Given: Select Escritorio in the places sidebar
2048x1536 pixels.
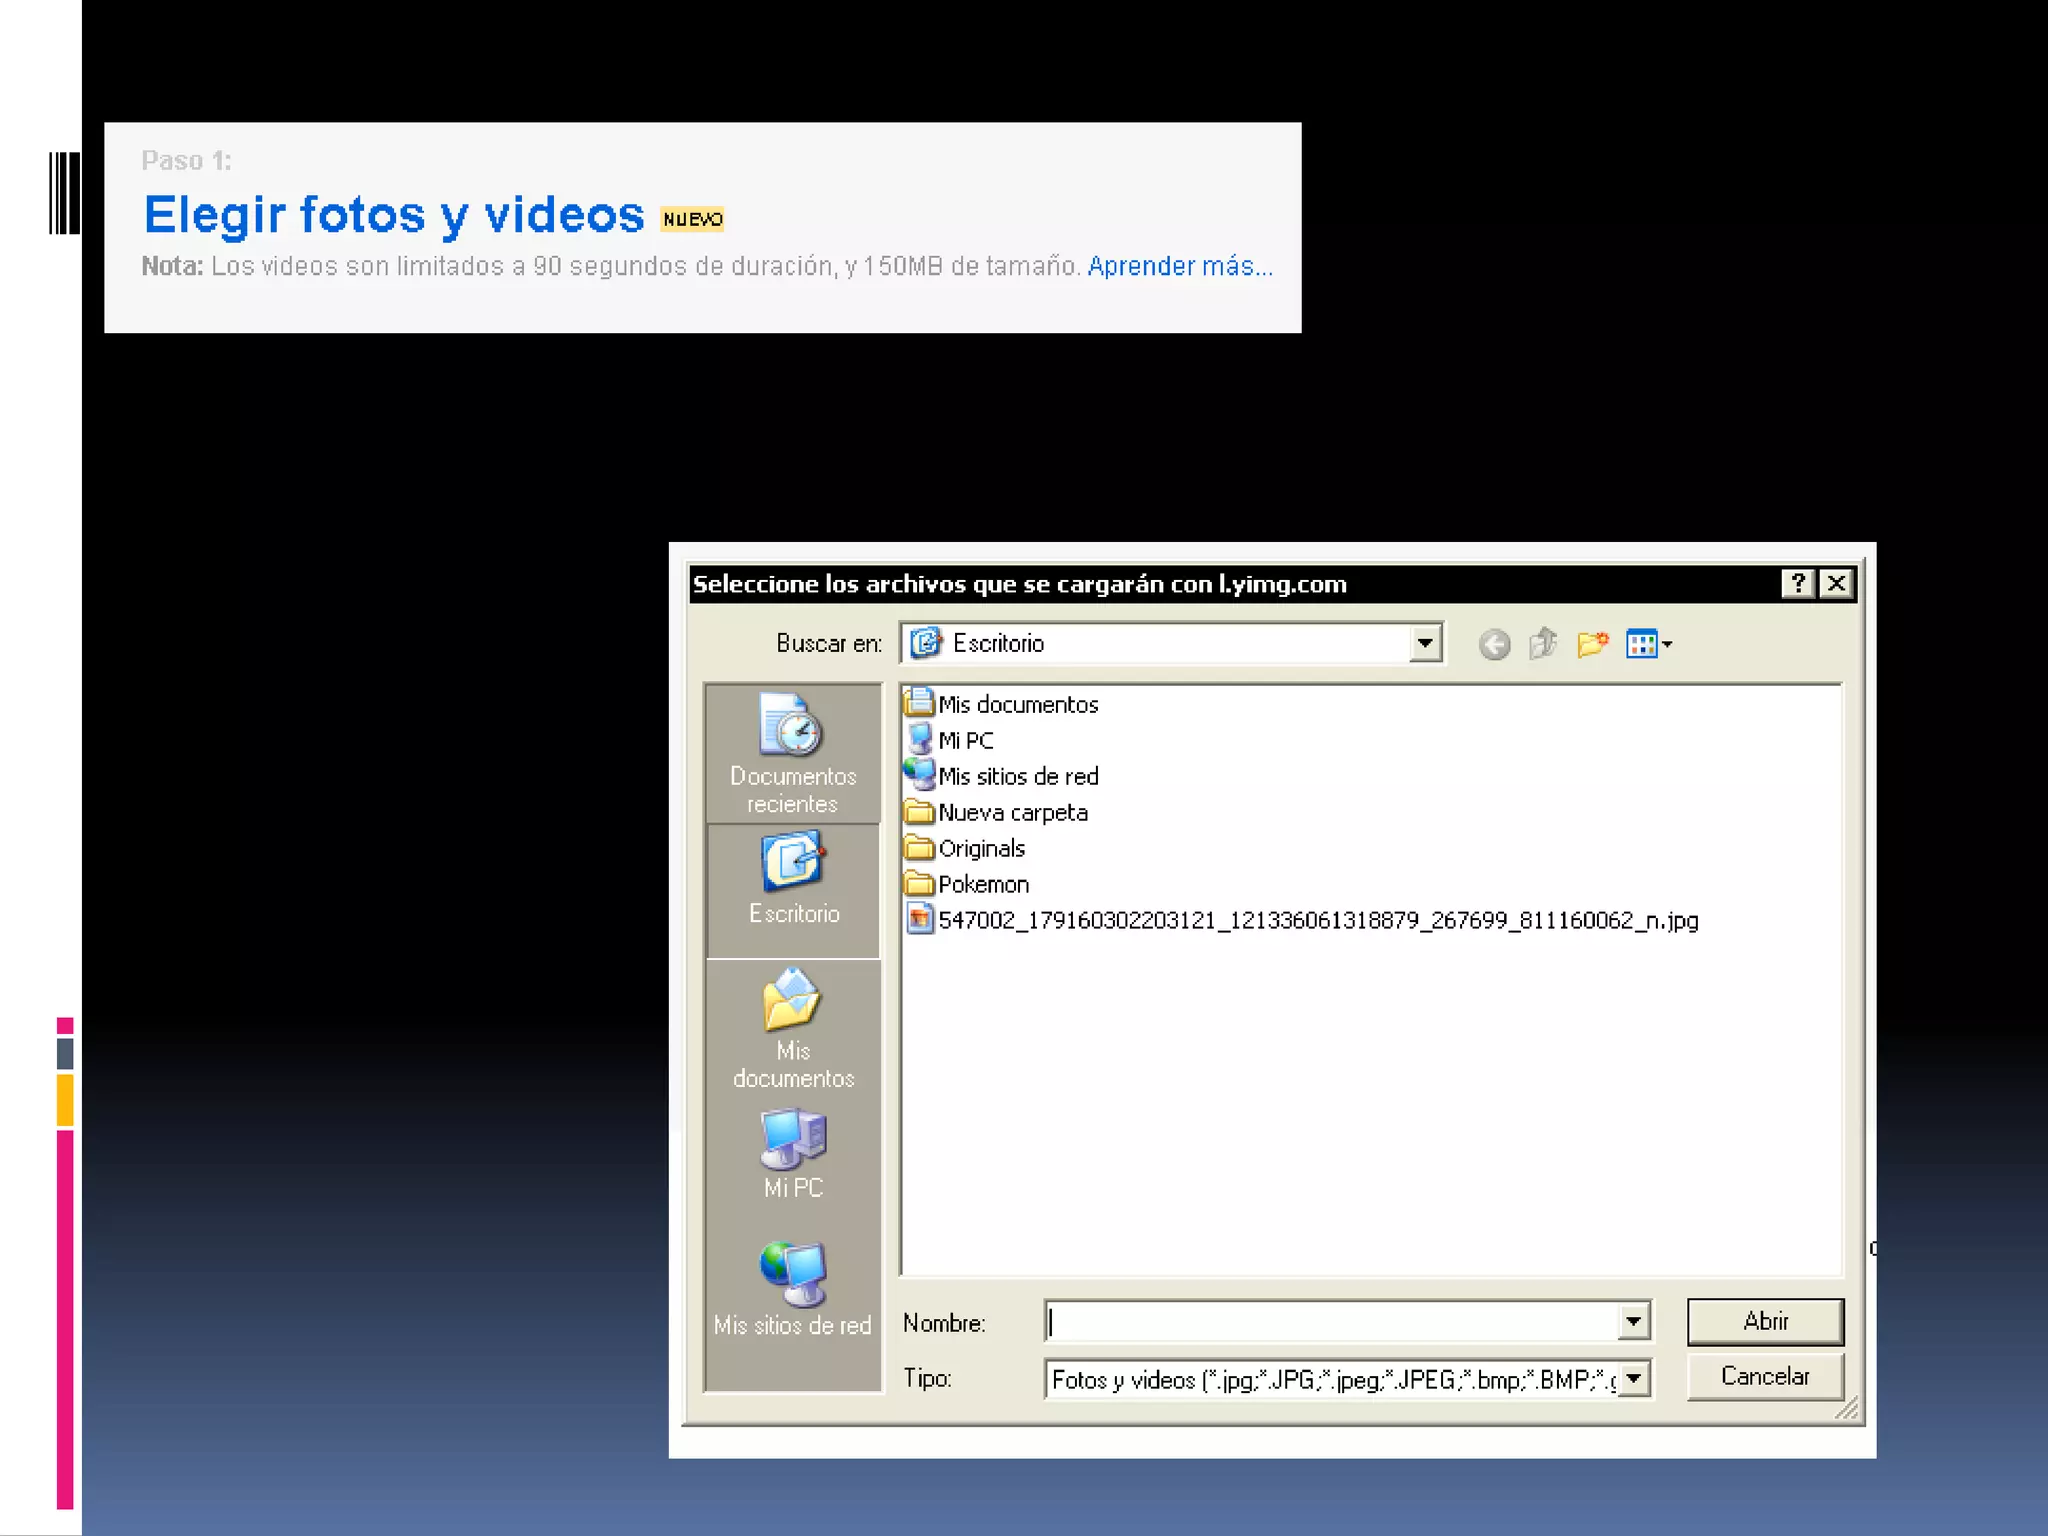Looking at the screenshot, I should tap(793, 880).
